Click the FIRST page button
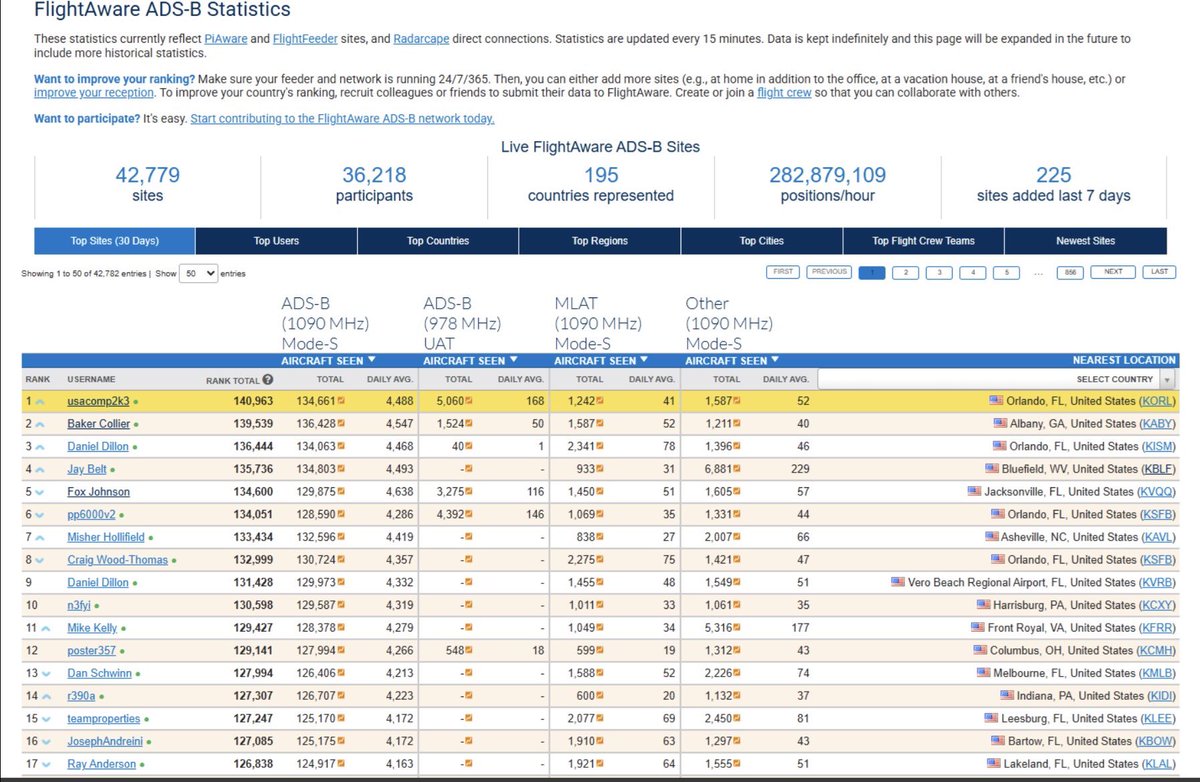The height and width of the screenshot is (782, 1200). point(784,272)
